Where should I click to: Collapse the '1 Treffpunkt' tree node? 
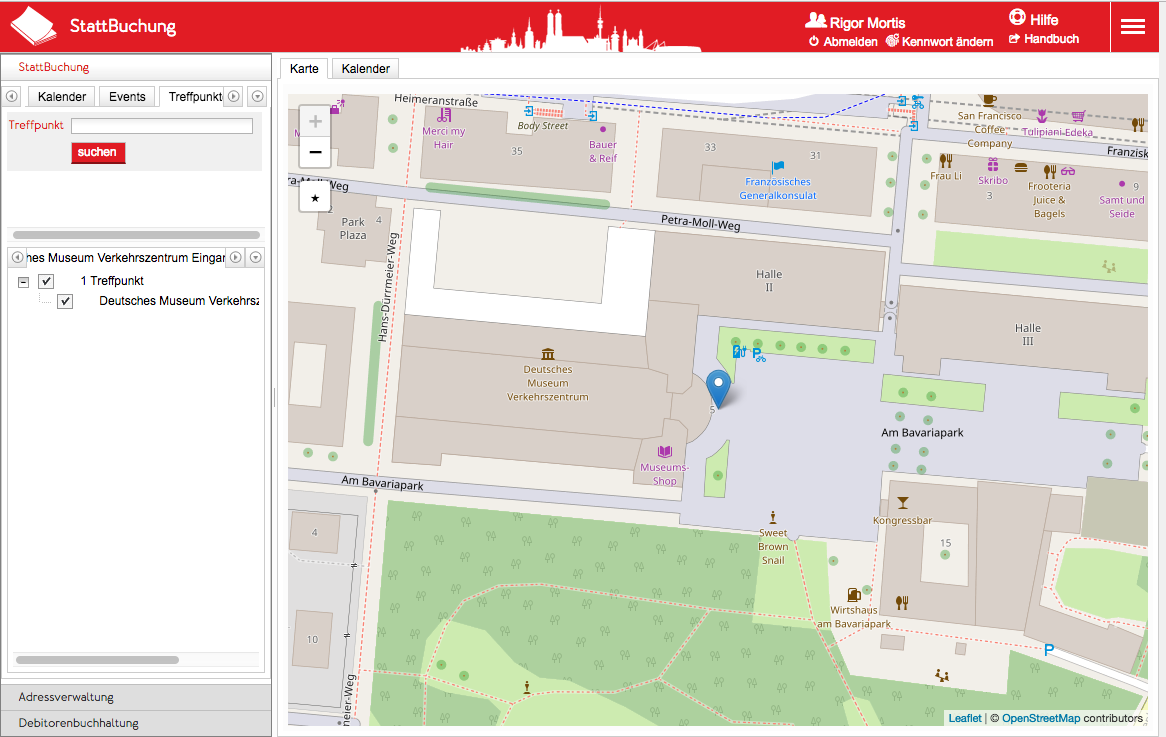pyautogui.click(x=24, y=282)
